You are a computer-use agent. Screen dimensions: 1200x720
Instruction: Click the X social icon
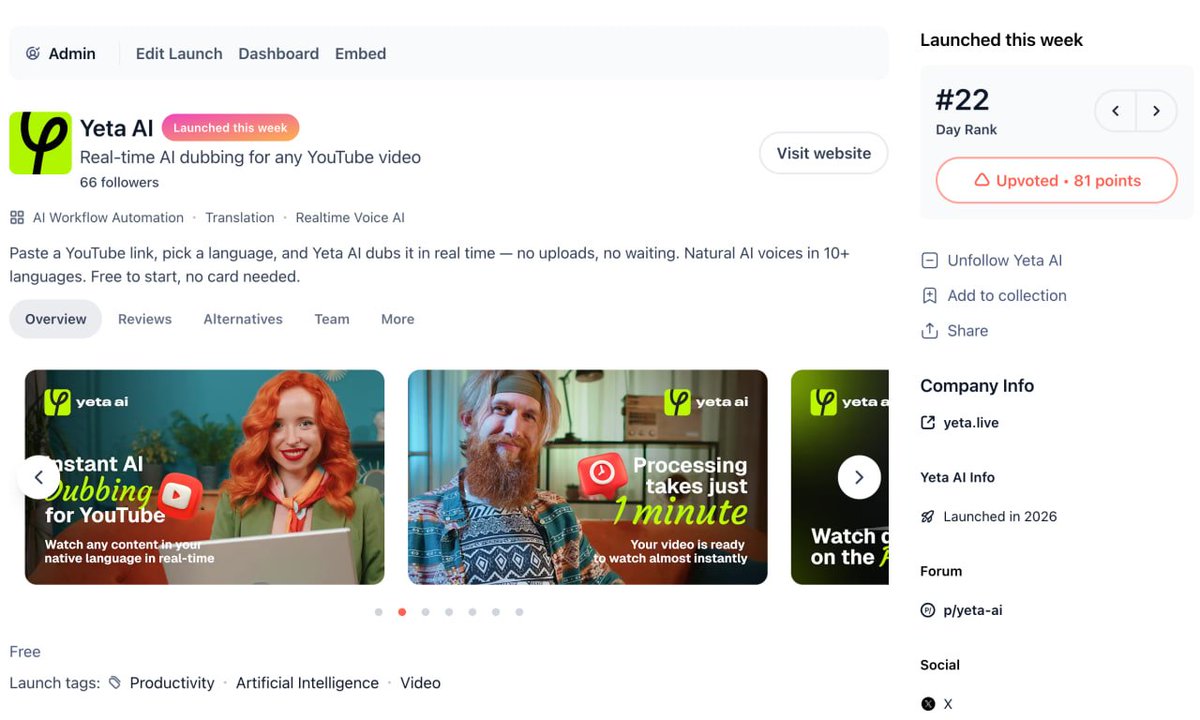[928, 704]
